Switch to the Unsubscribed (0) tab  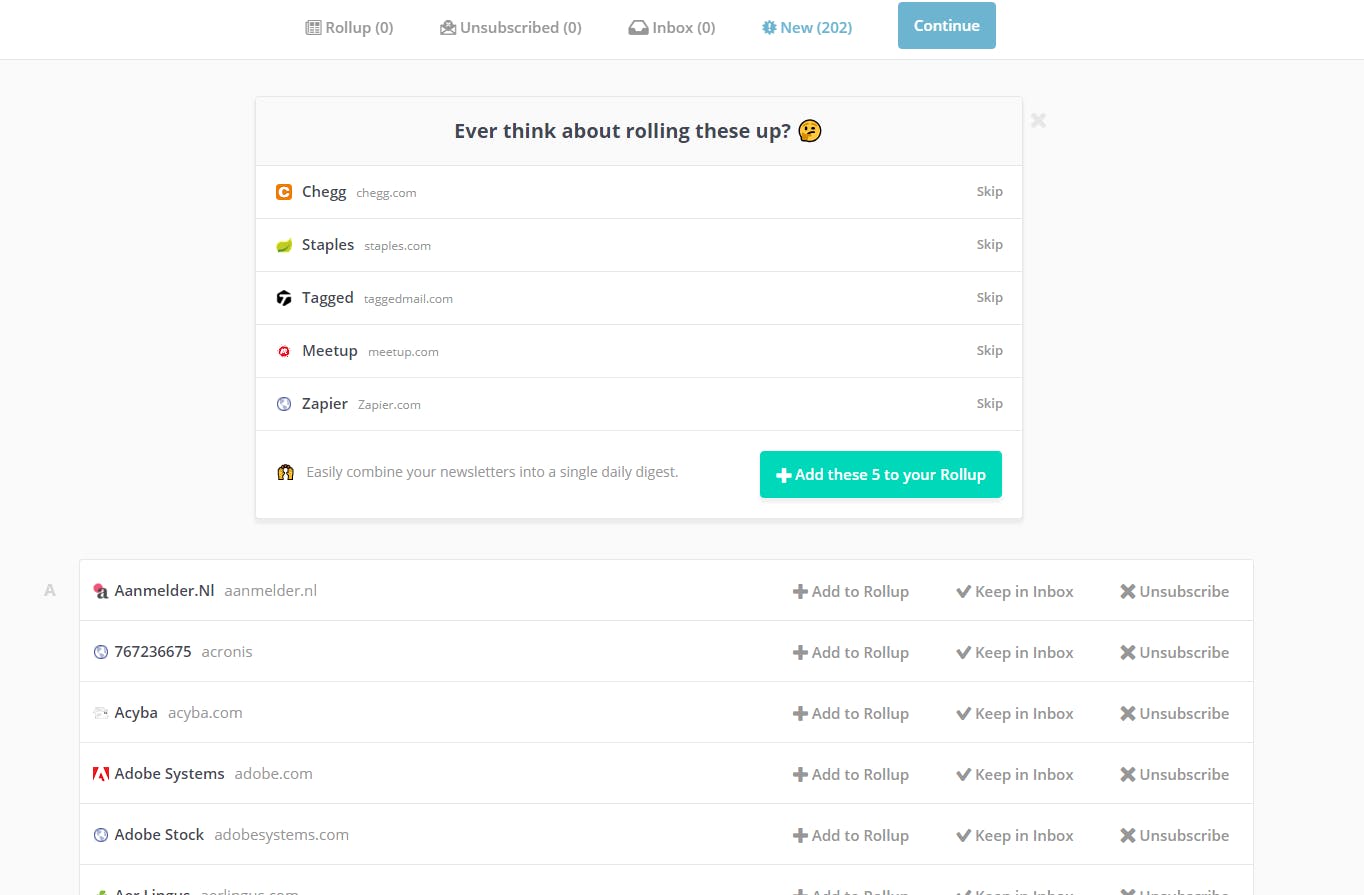[511, 28]
